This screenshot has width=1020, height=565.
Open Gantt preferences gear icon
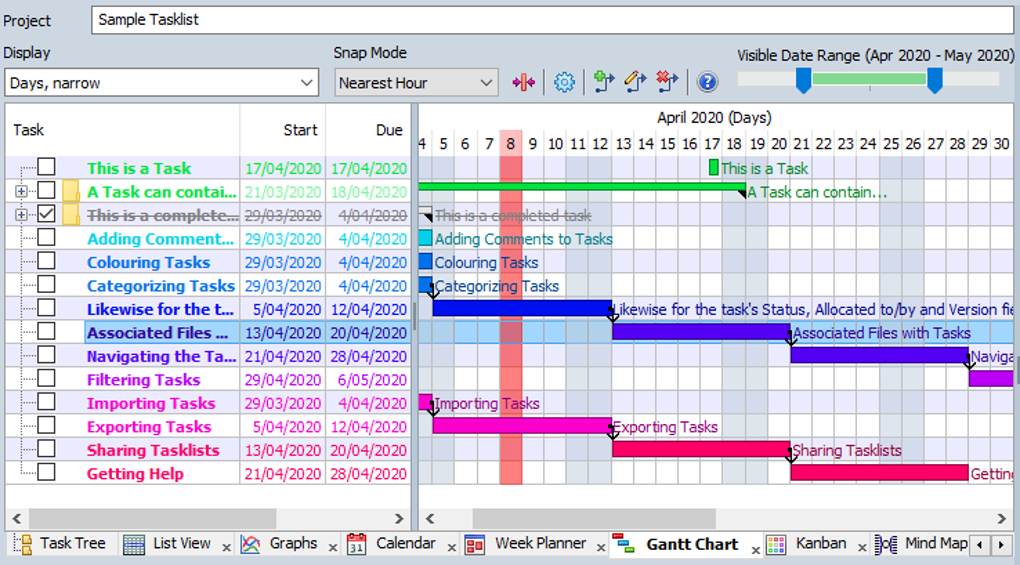point(564,83)
